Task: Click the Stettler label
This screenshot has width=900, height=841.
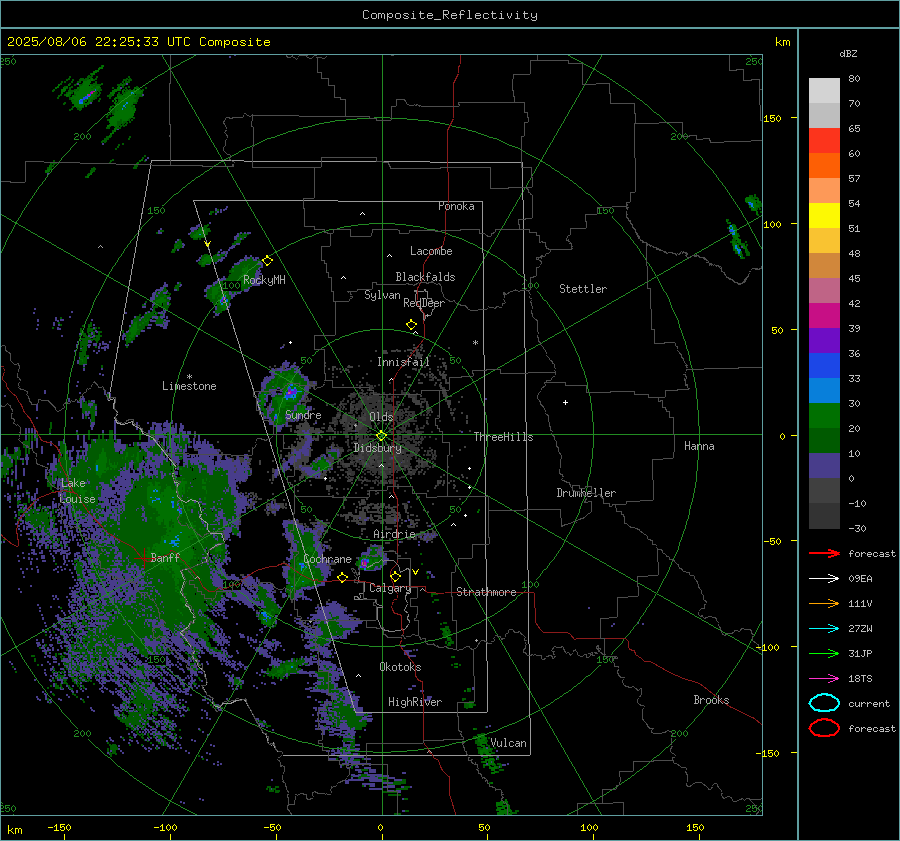Action: pyautogui.click(x=583, y=289)
